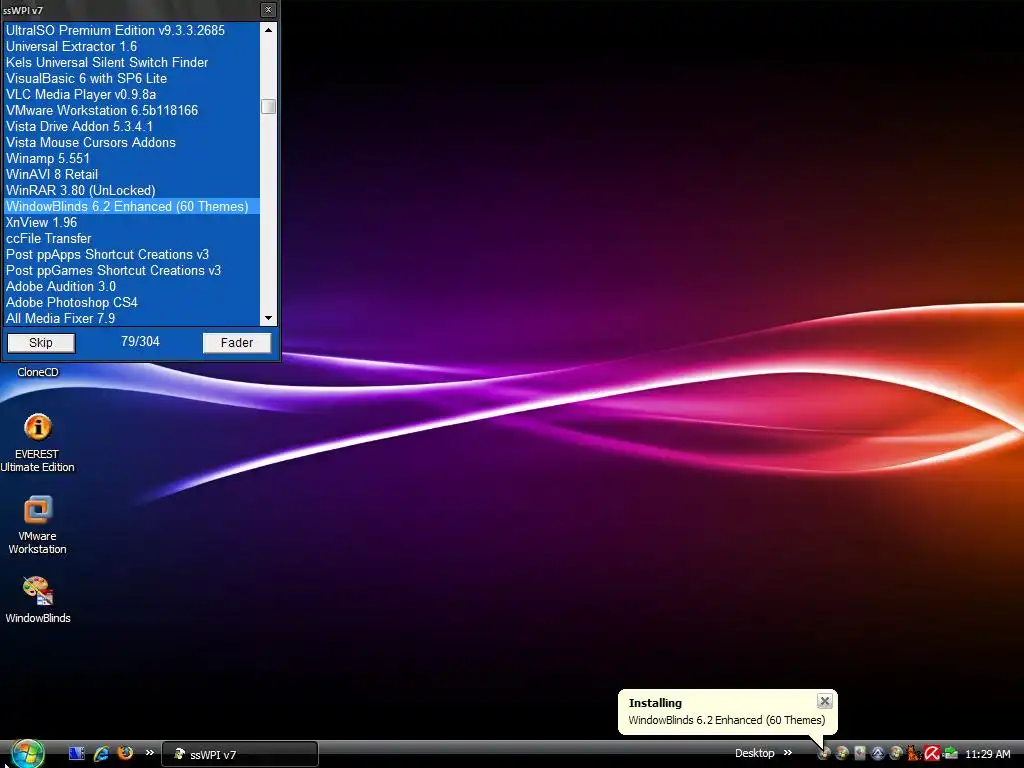Launch Internet Explorer from Quick Launch
This screenshot has width=1024, height=768.
(x=101, y=754)
